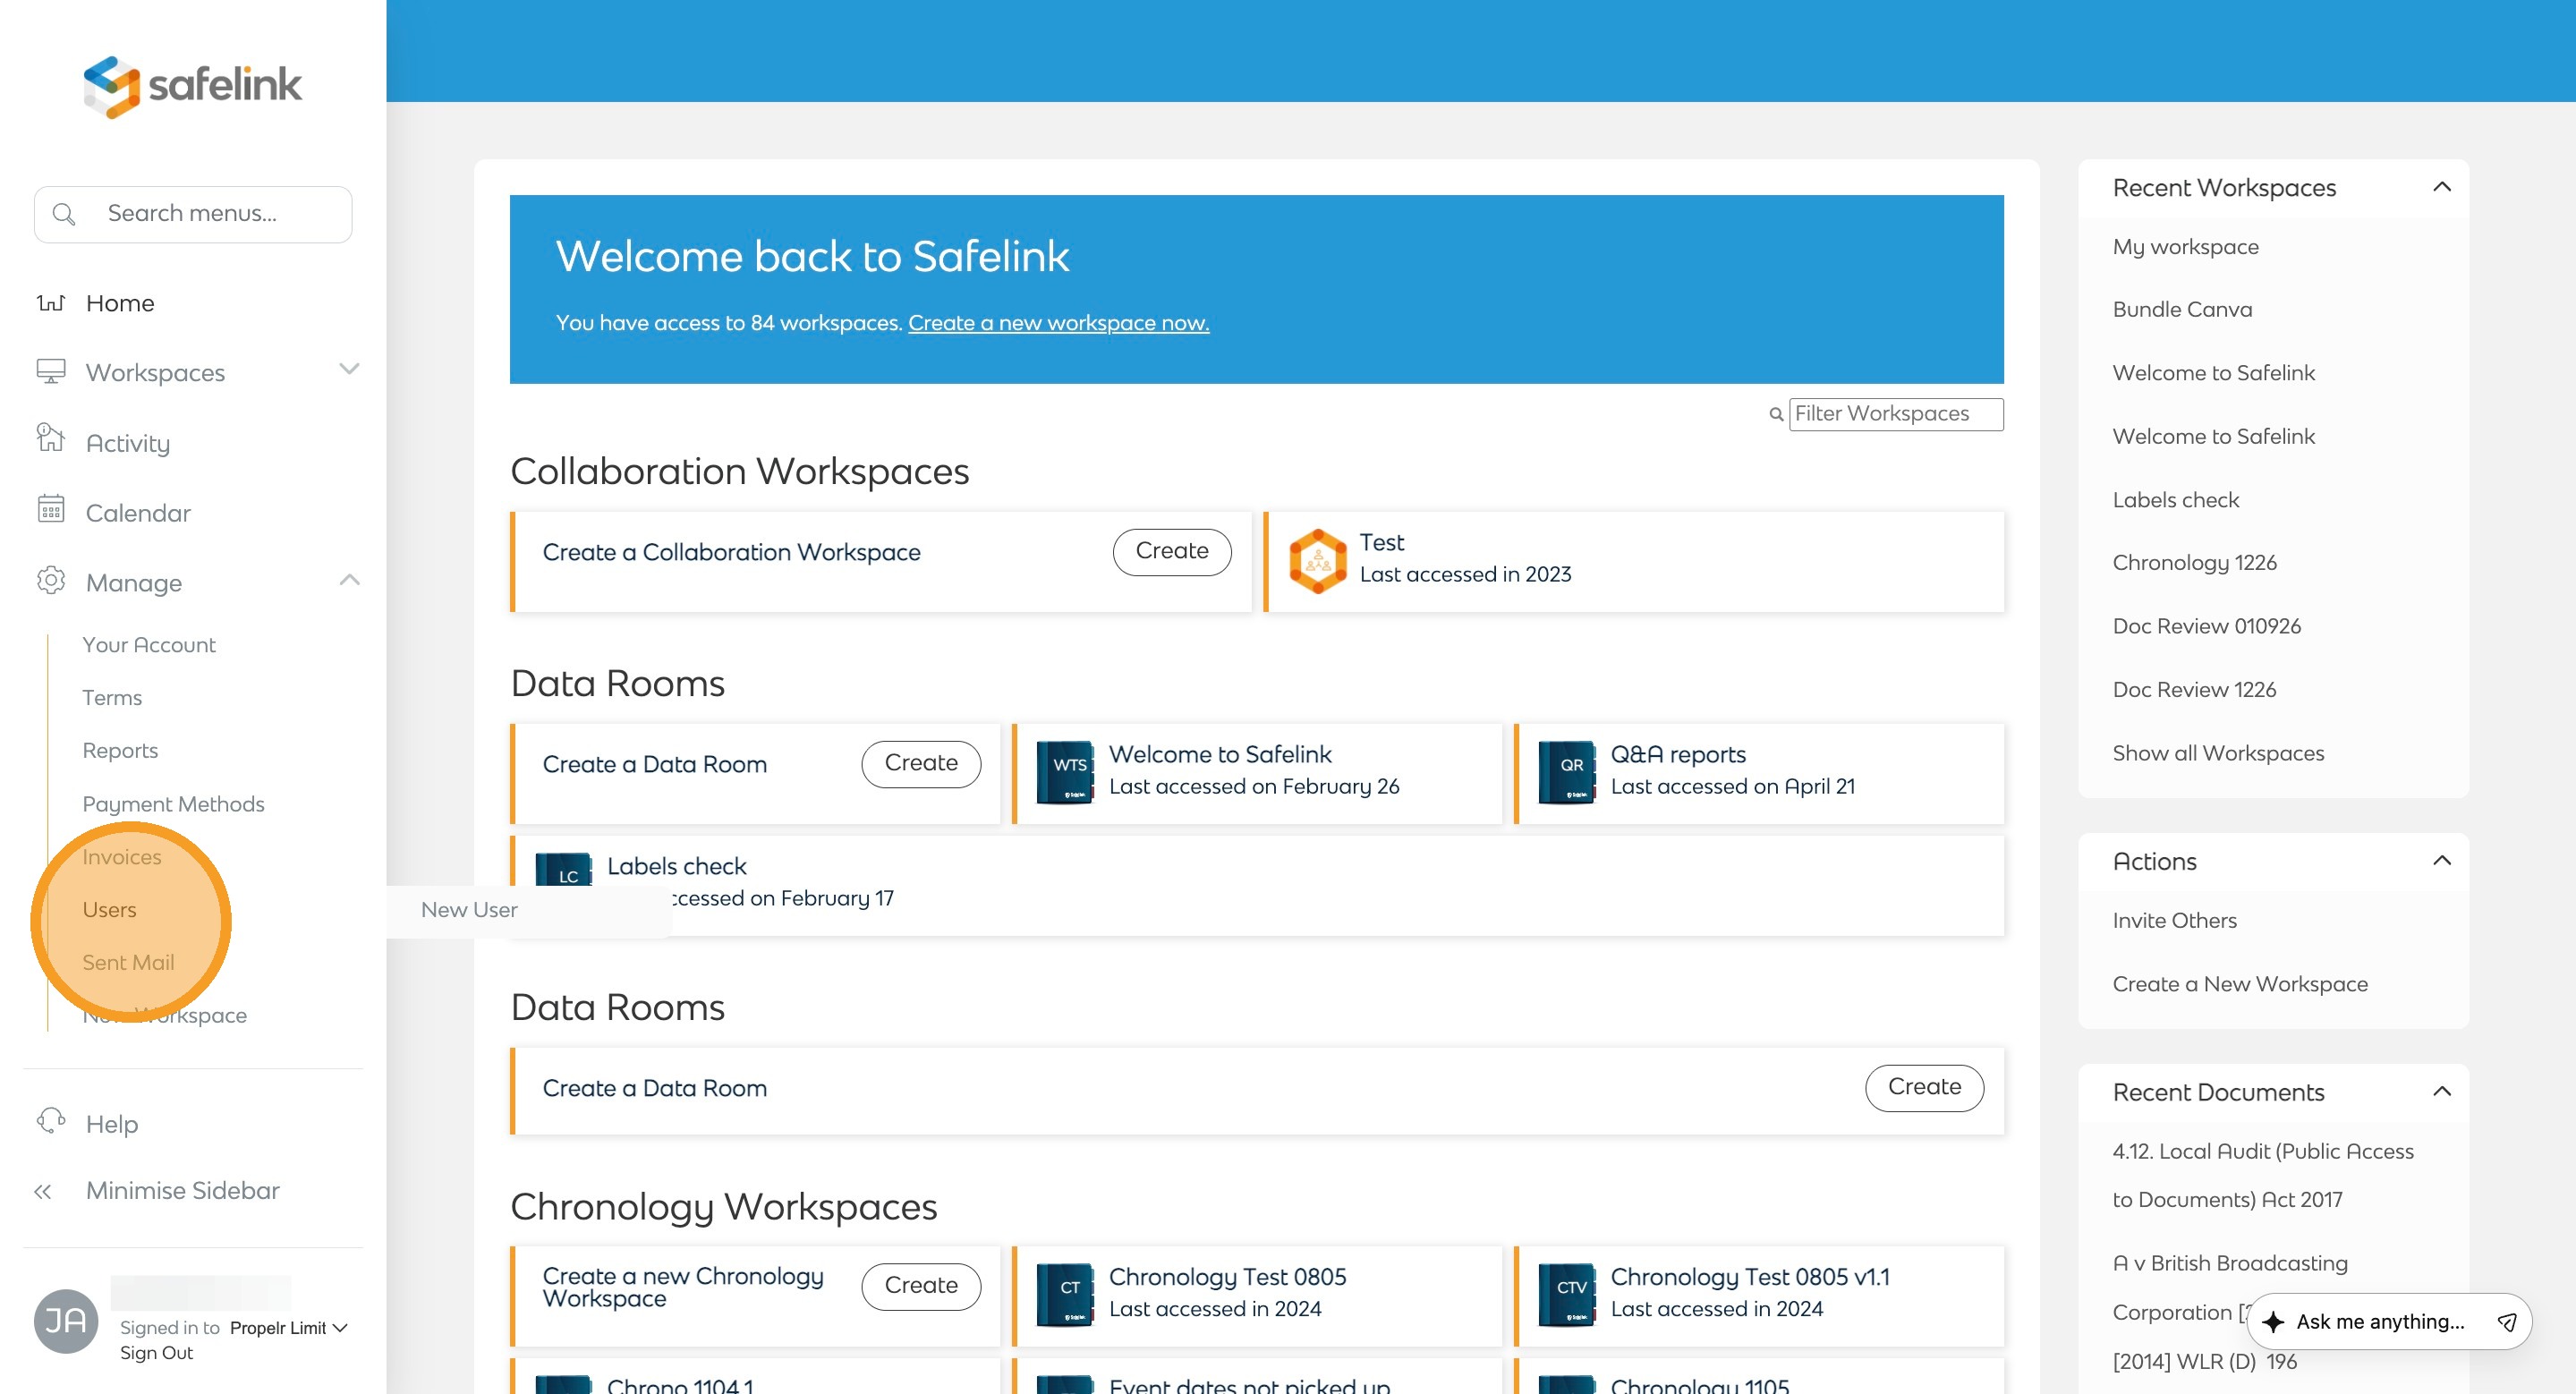Select Users in the Manage submenu

click(x=109, y=909)
